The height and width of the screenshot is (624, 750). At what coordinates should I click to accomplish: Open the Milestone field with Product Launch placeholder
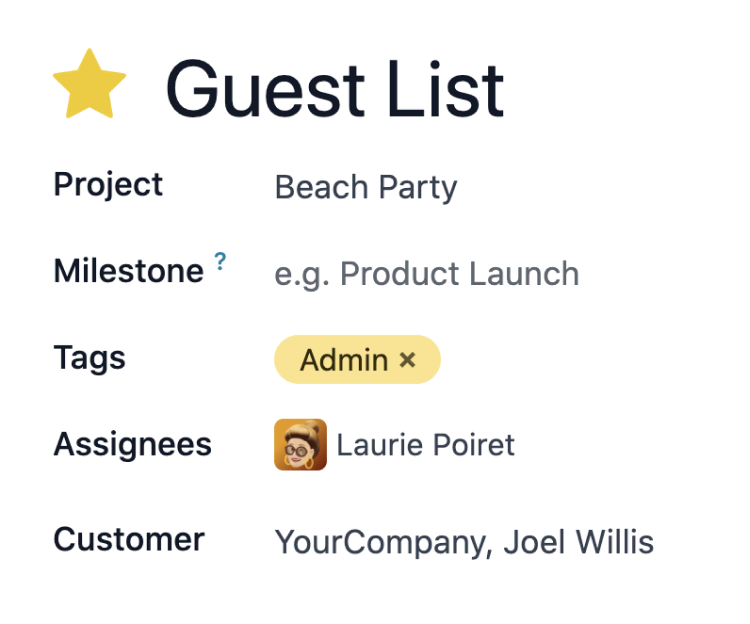click(x=426, y=274)
